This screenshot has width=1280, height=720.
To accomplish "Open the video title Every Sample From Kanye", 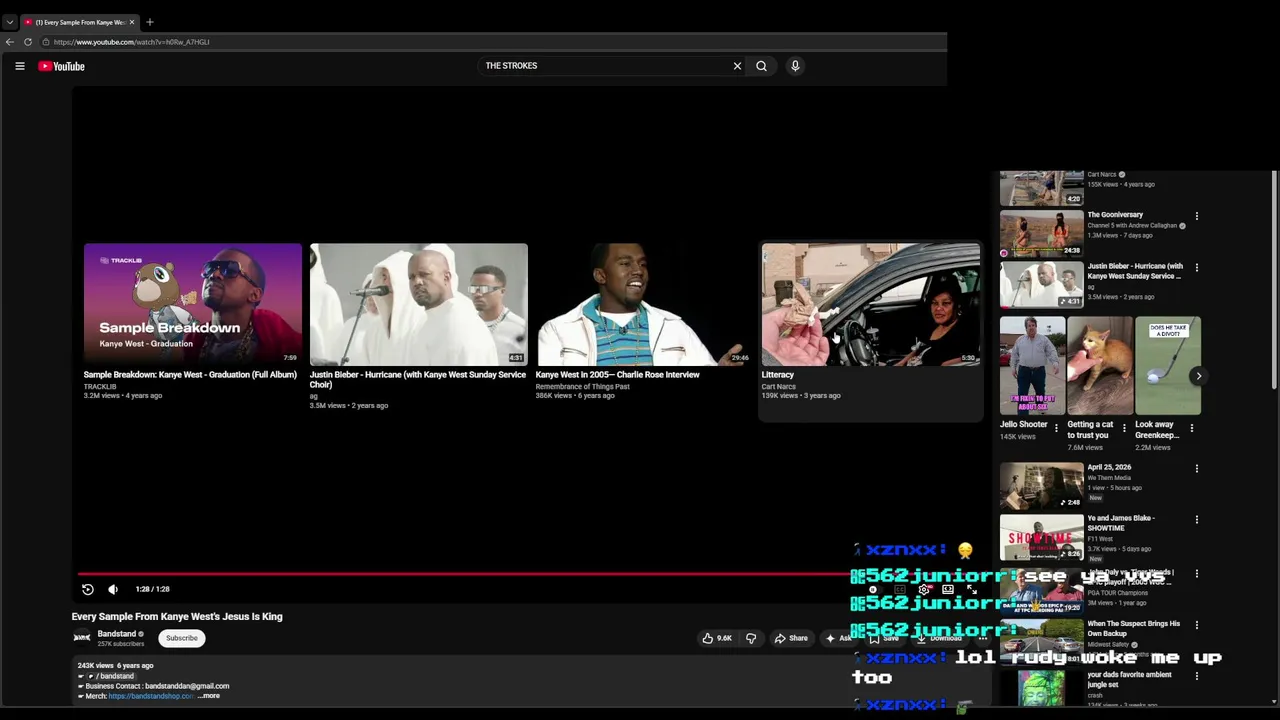I will [177, 617].
